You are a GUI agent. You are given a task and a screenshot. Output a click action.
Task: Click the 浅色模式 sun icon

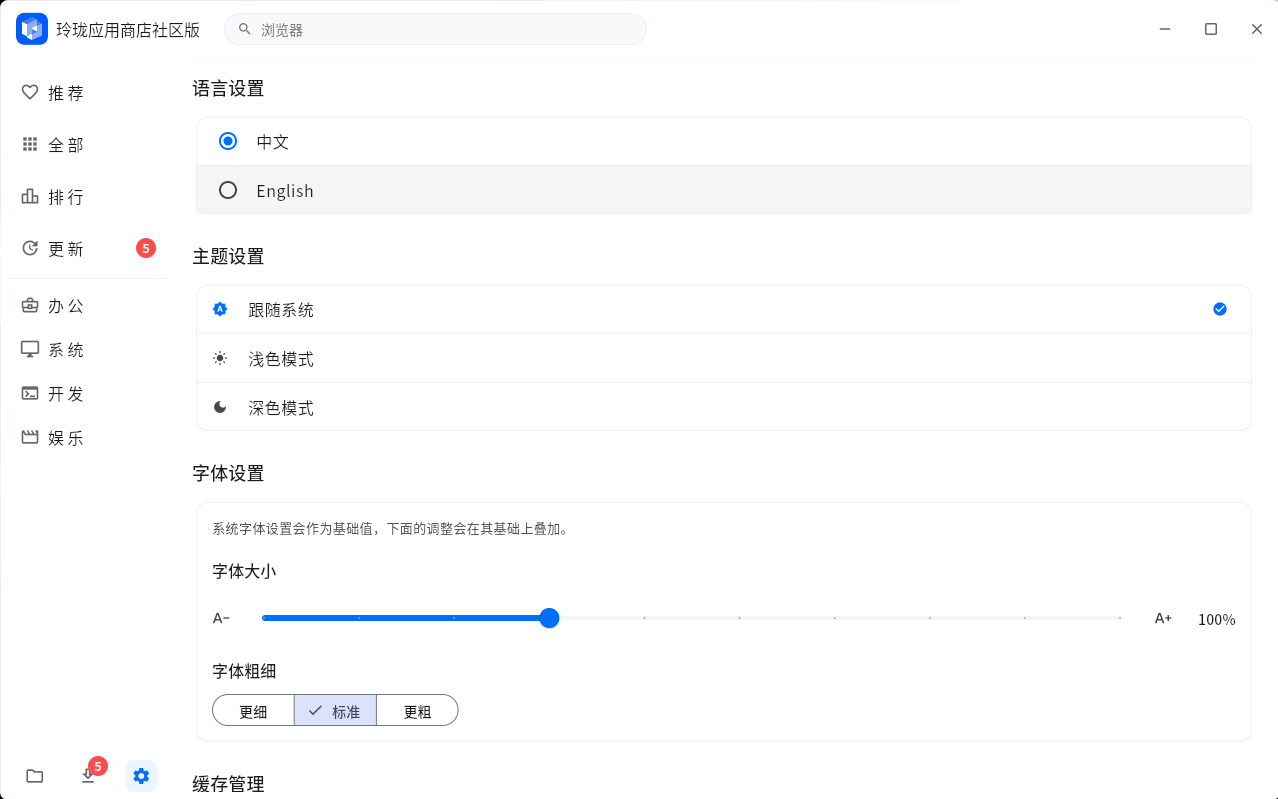(220, 358)
